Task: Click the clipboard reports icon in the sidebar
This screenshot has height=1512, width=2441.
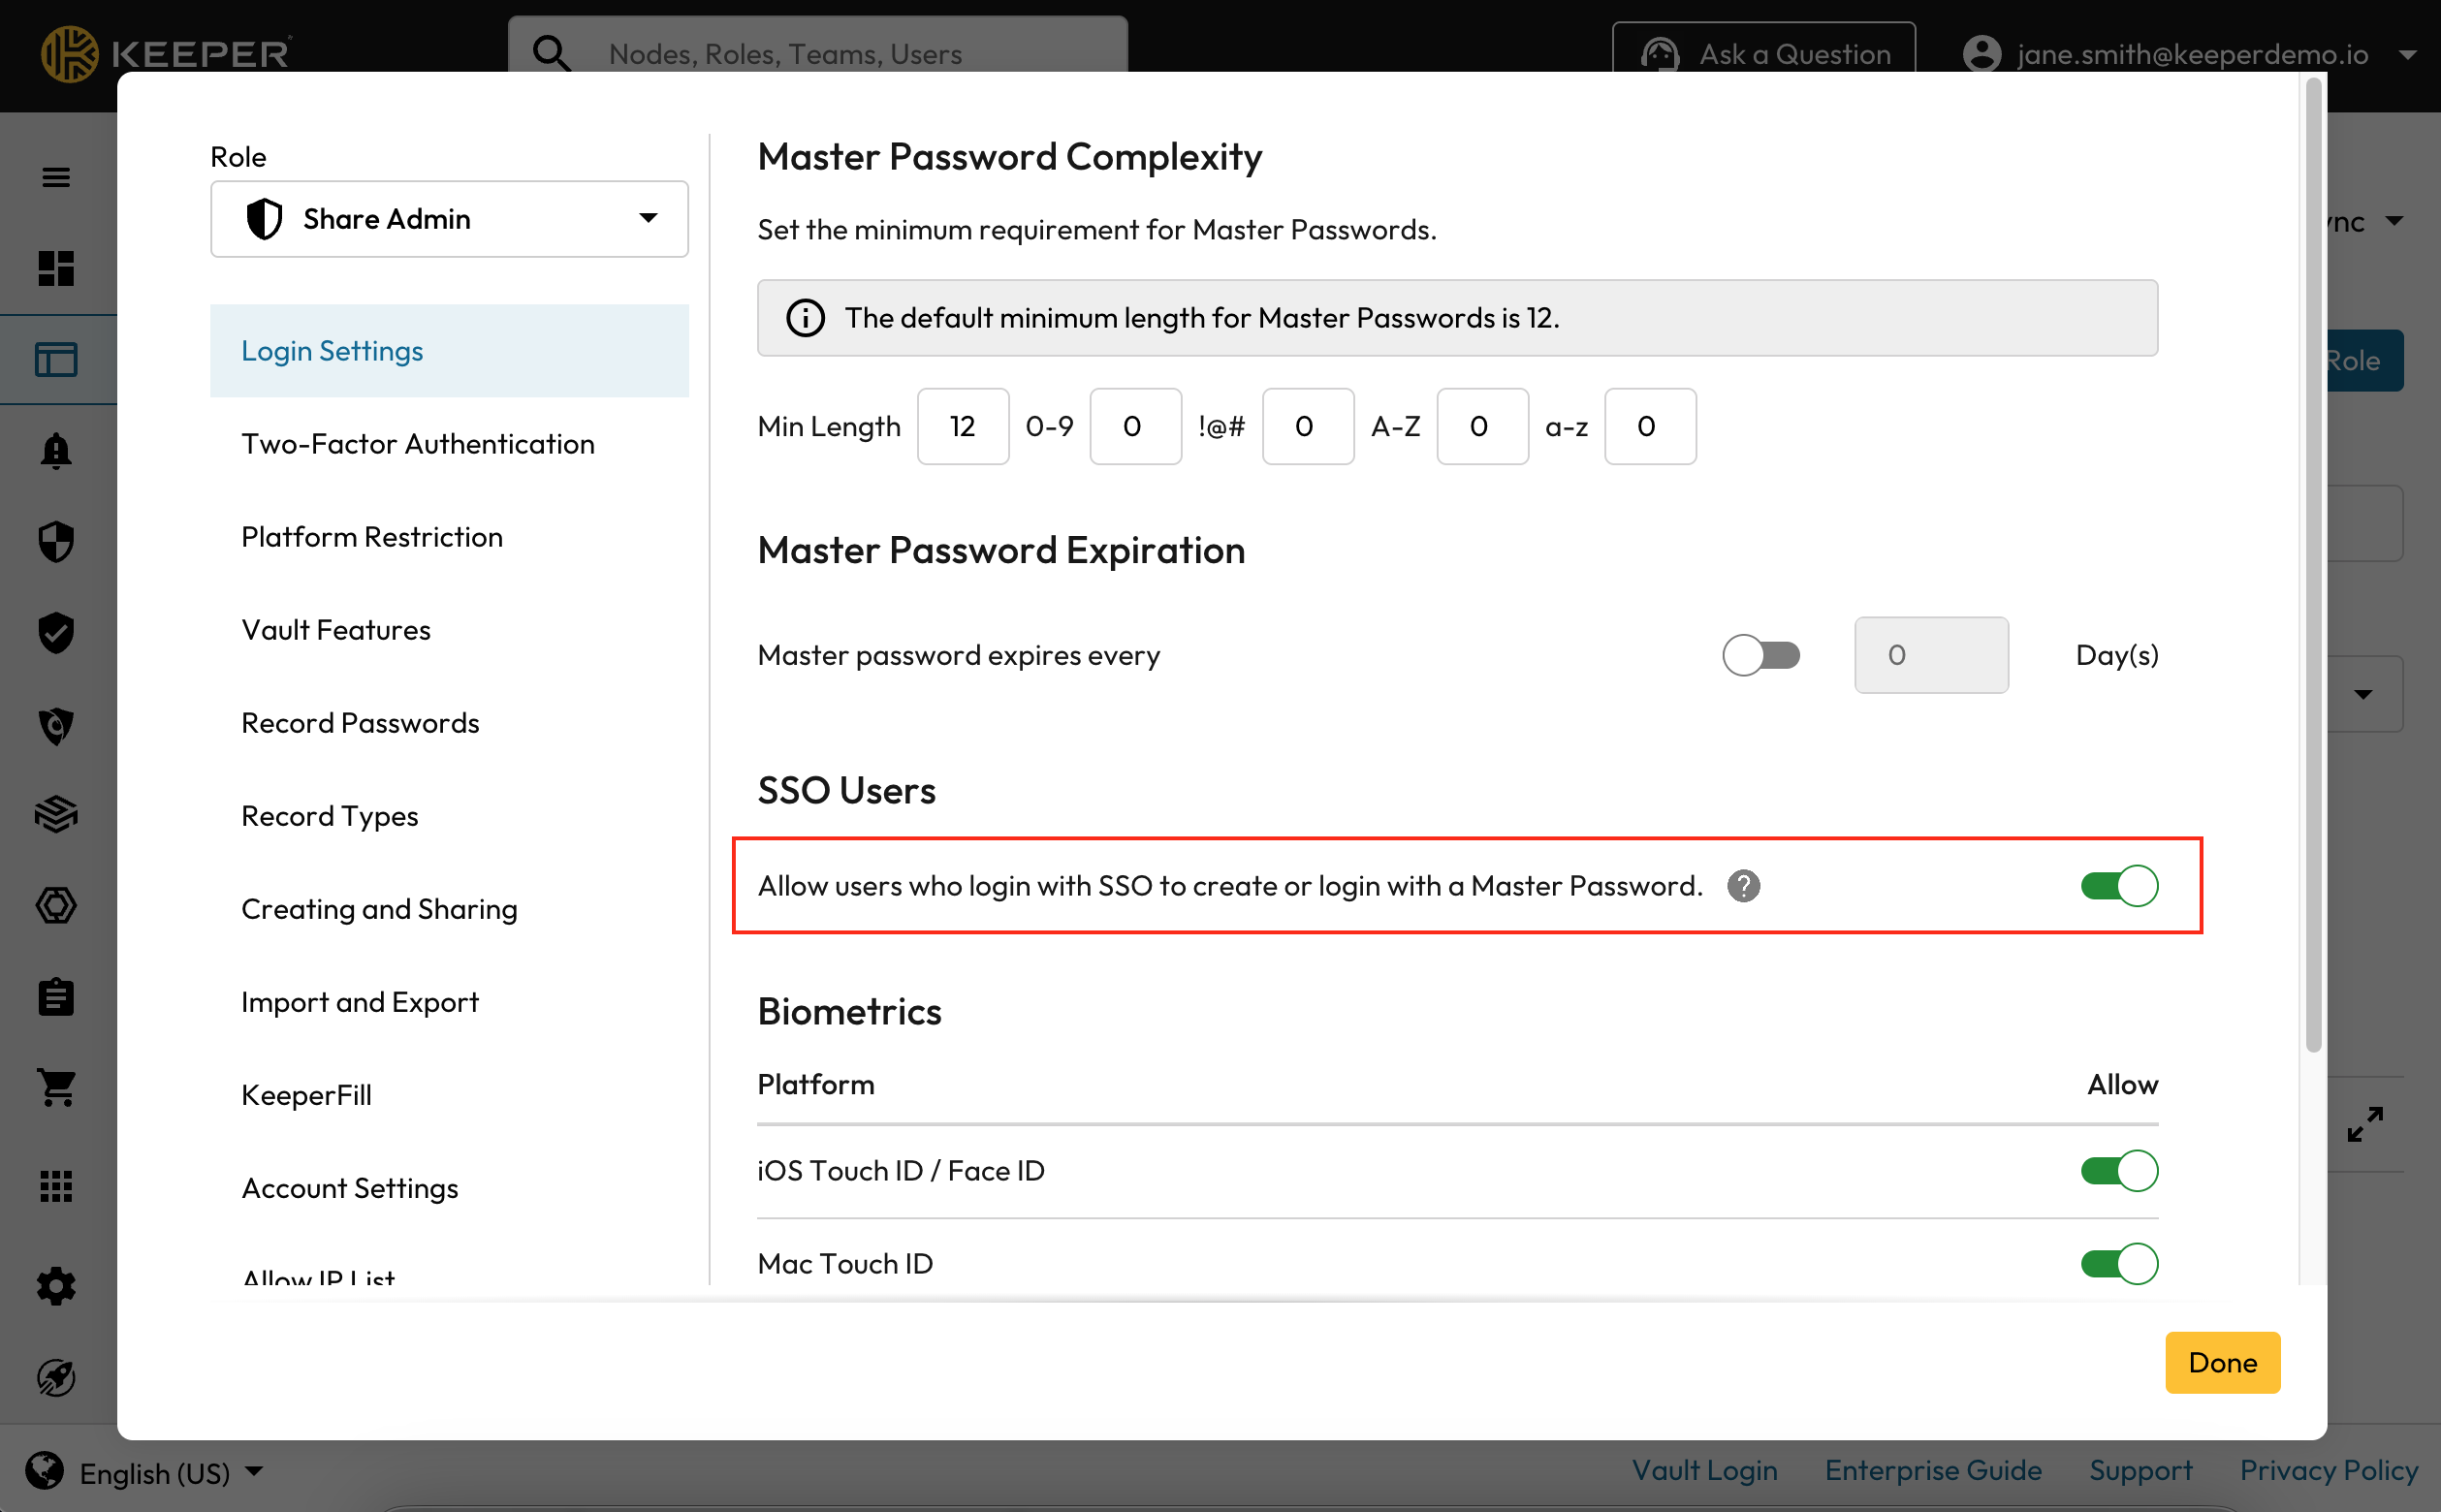Action: (56, 997)
